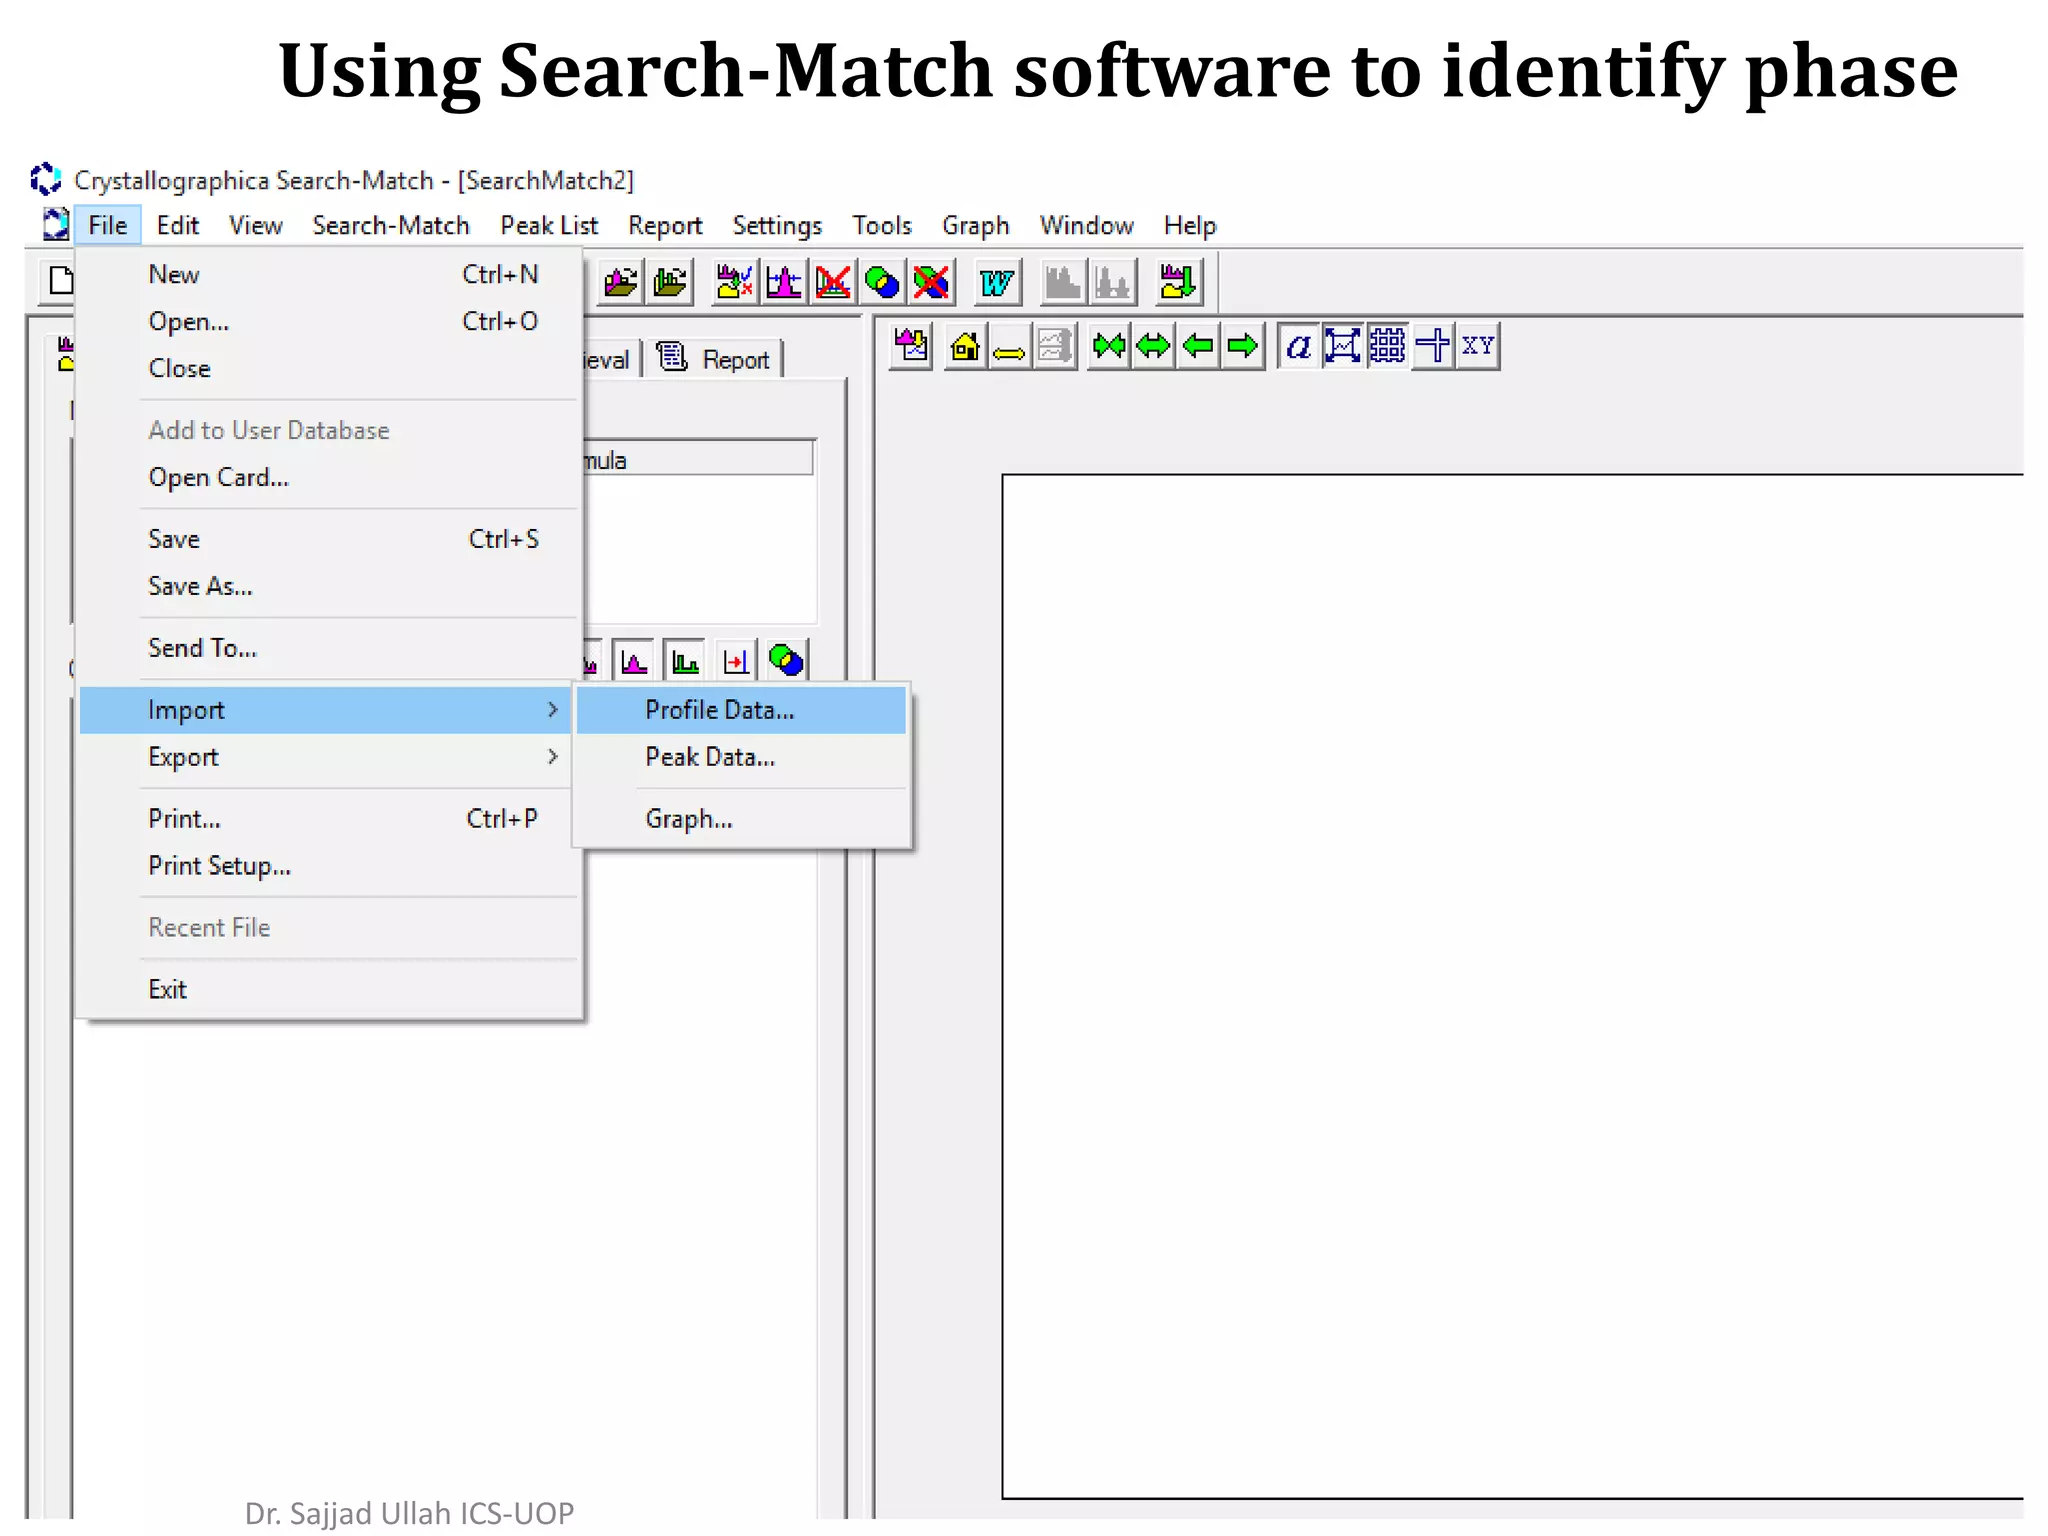Switch to the Report tab
The width and height of the screenshot is (2048, 1536).
tap(714, 359)
